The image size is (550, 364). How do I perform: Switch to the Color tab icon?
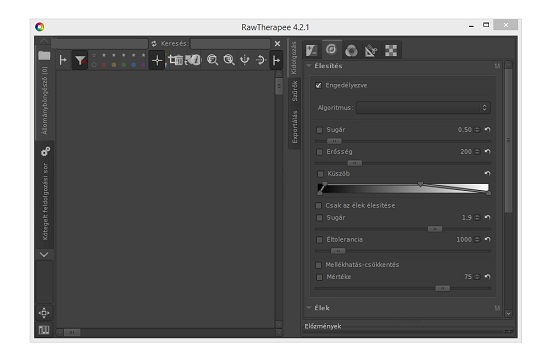tap(351, 50)
